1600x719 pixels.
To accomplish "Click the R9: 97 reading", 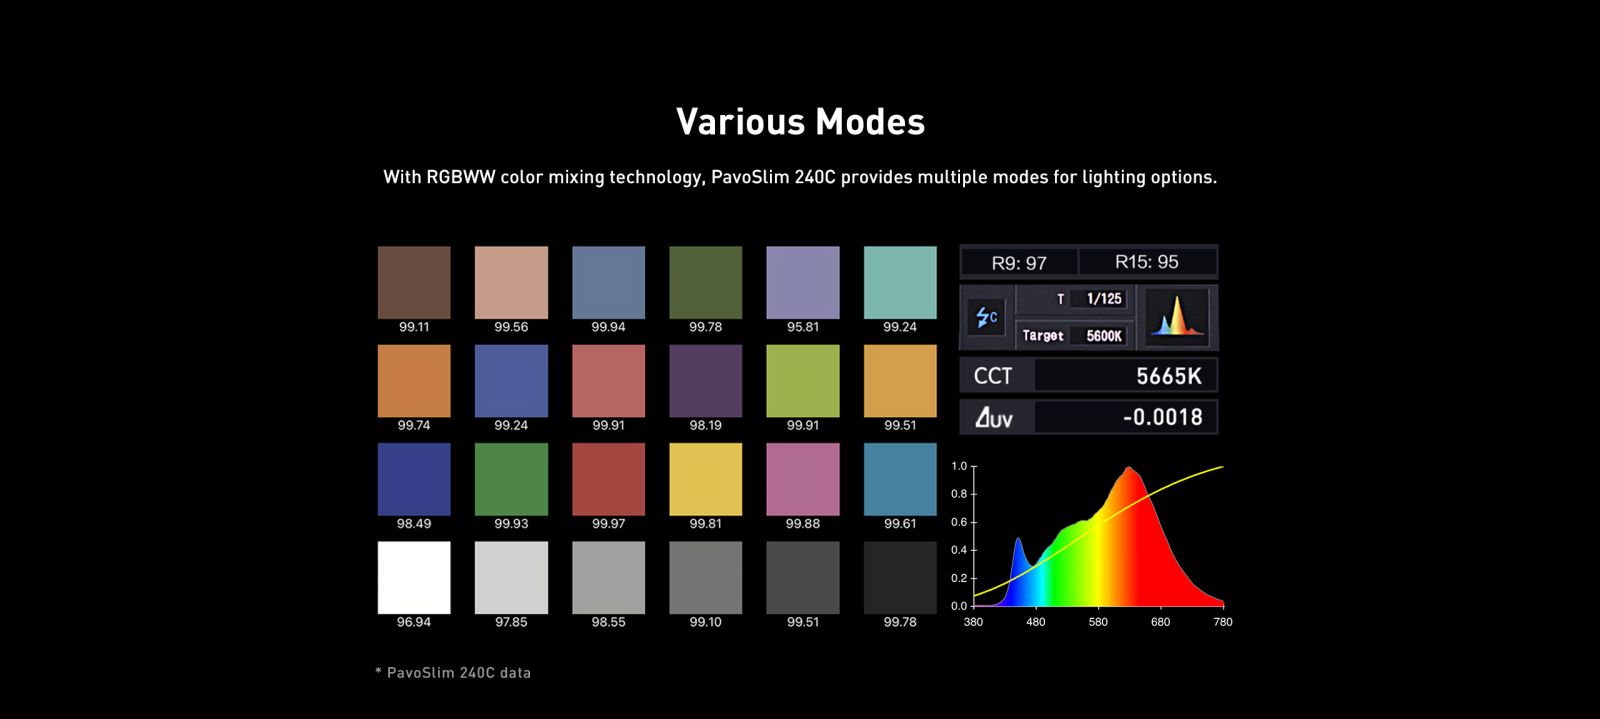I will 1019,263.
